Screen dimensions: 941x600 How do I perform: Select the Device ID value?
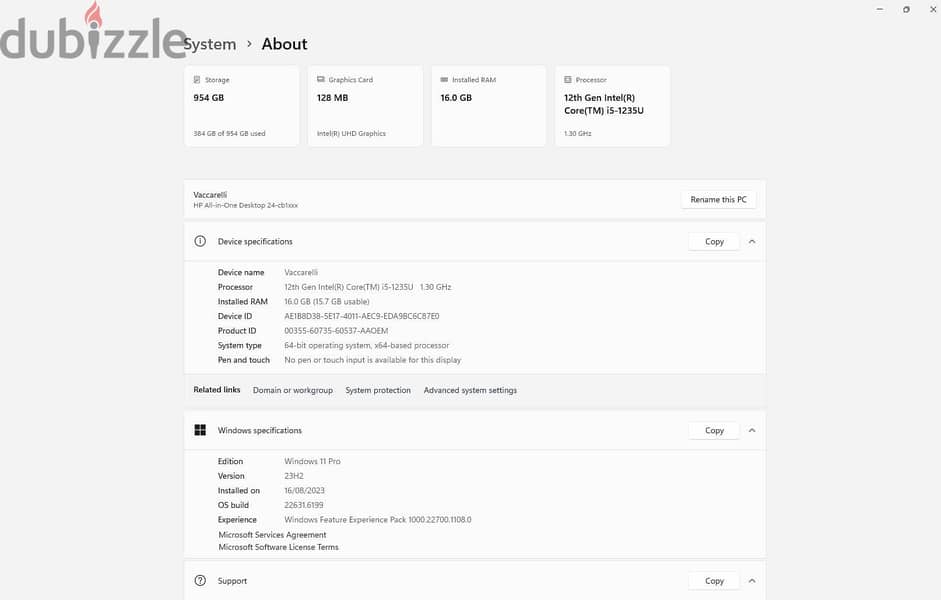tap(362, 316)
